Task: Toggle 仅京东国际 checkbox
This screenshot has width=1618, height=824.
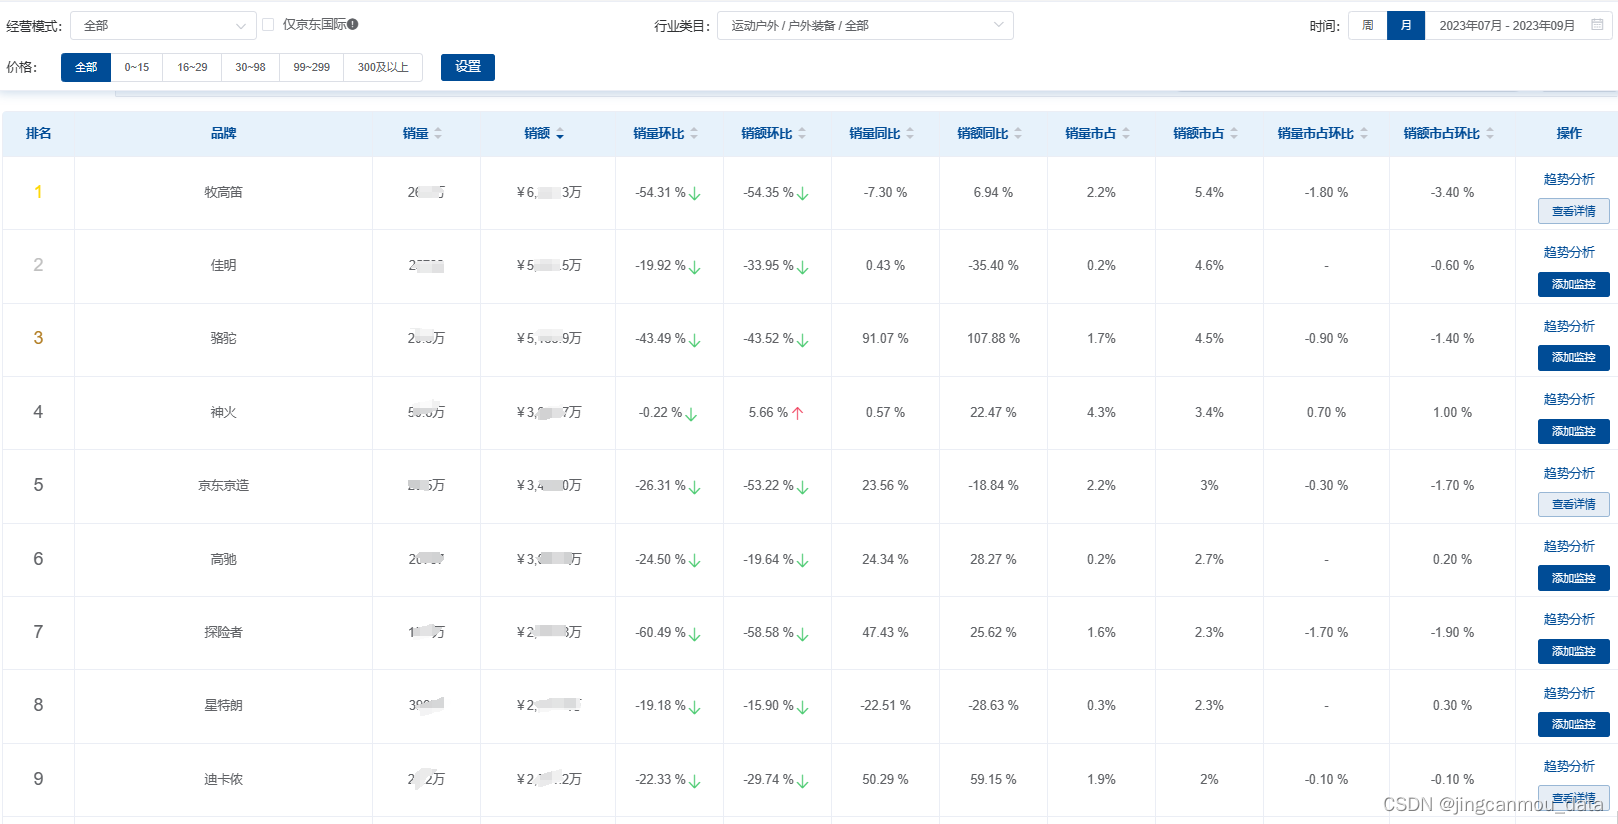Action: [x=268, y=25]
